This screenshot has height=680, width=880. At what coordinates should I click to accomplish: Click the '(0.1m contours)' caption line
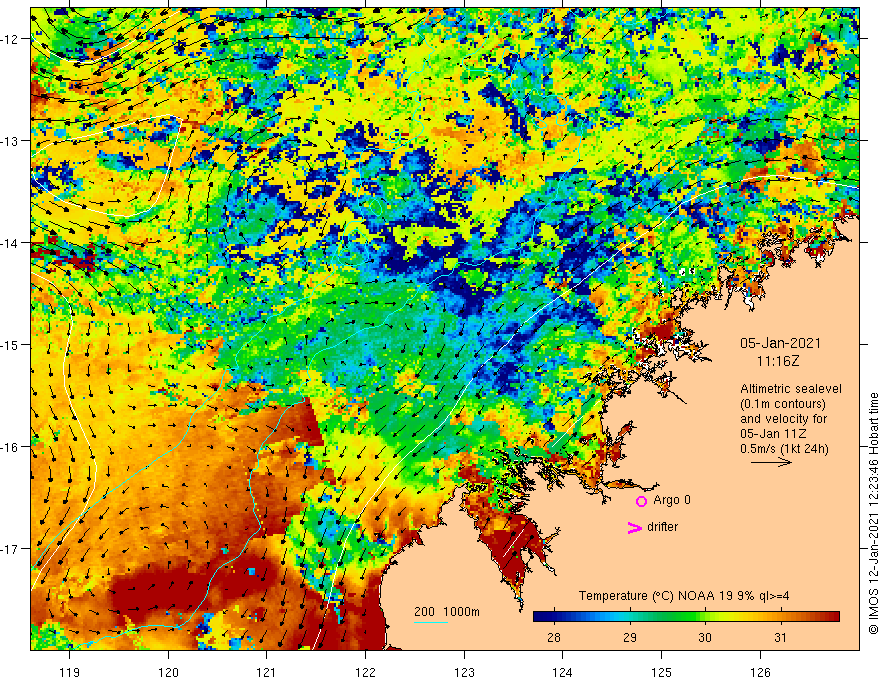783,404
